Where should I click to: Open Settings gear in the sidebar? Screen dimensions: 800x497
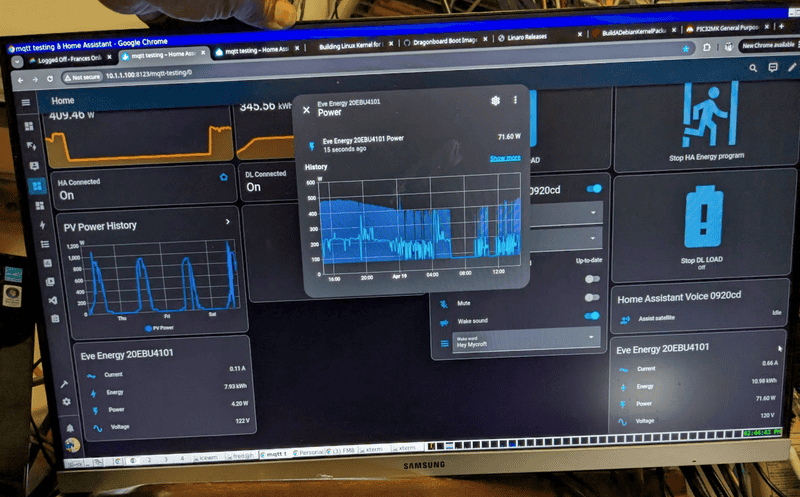click(x=66, y=402)
